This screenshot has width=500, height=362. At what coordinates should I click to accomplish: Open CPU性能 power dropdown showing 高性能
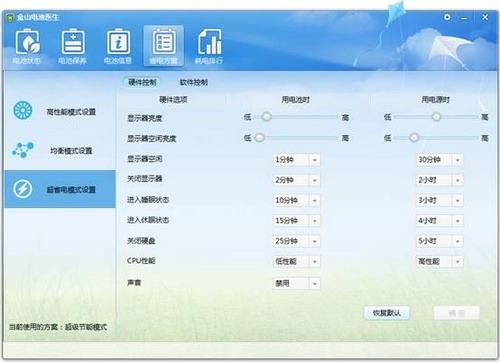click(439, 261)
